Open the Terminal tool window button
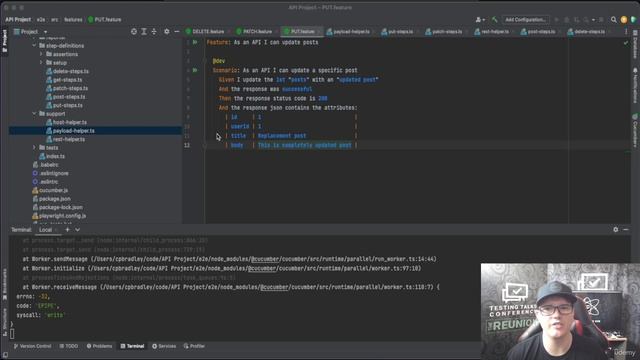Screen dimensions: 640x360 [132, 346]
